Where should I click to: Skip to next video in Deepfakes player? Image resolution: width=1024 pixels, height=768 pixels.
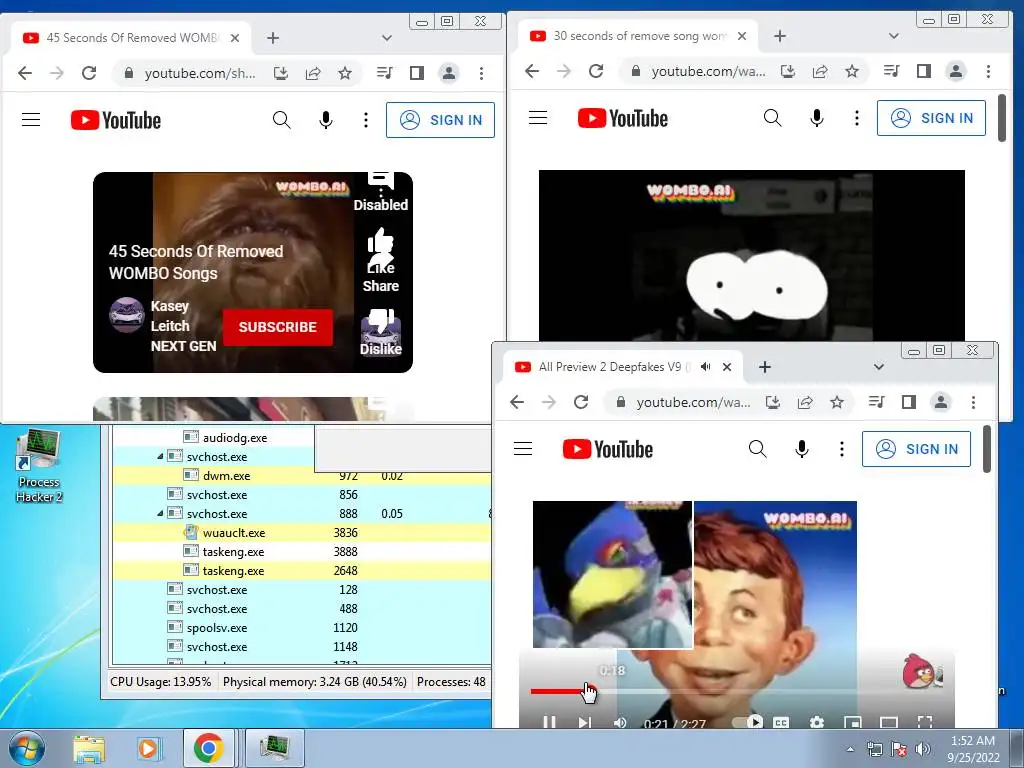584,722
